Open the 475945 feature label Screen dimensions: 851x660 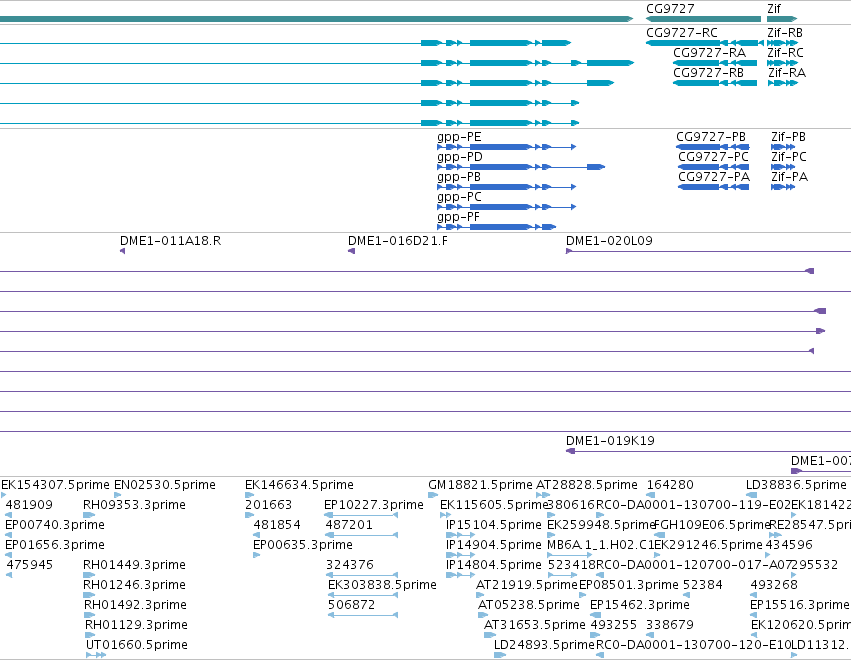(x=29, y=565)
